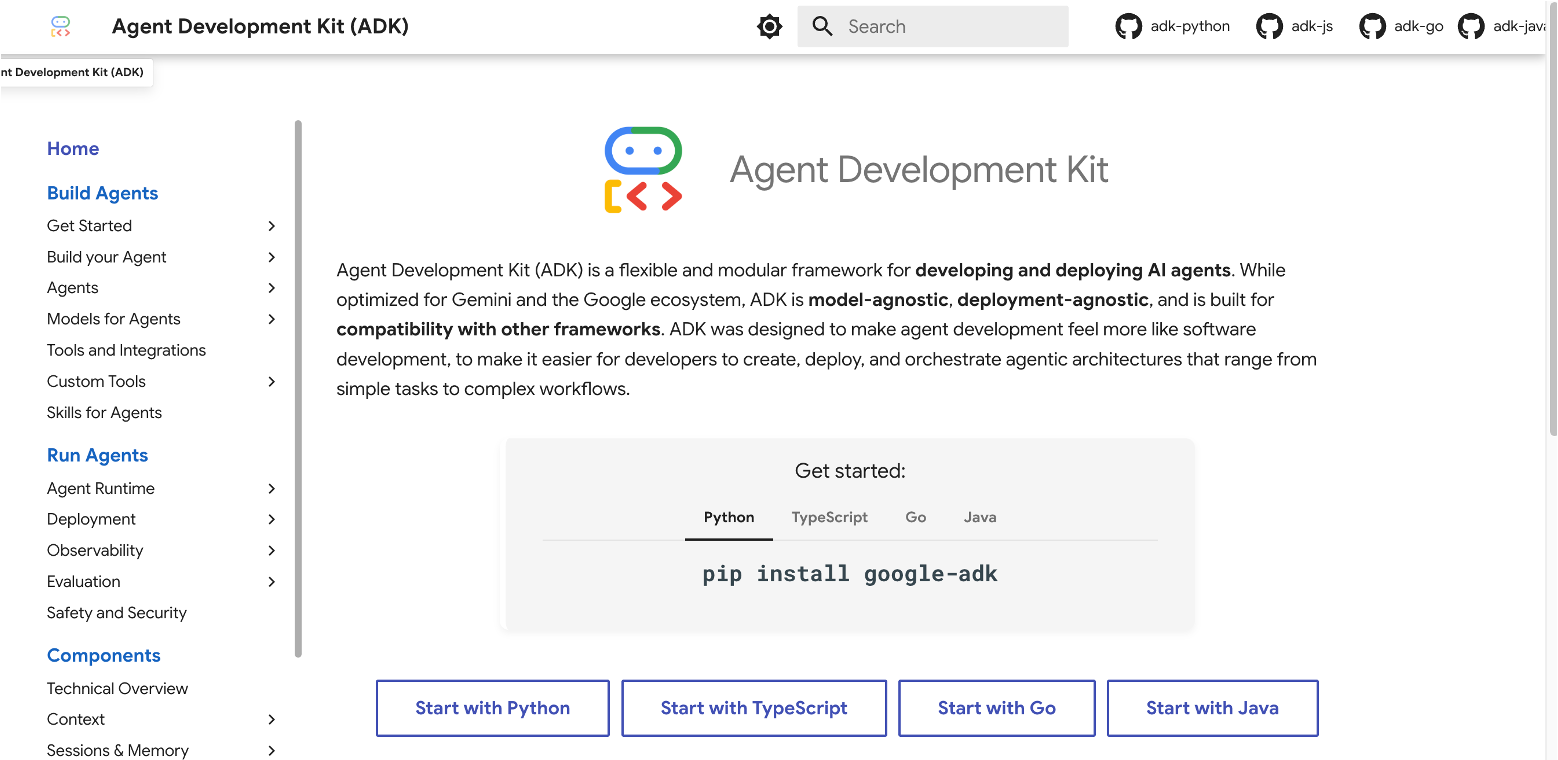Image resolution: width=1558 pixels, height=760 pixels.
Task: Open Safety and Security page
Action: click(117, 612)
